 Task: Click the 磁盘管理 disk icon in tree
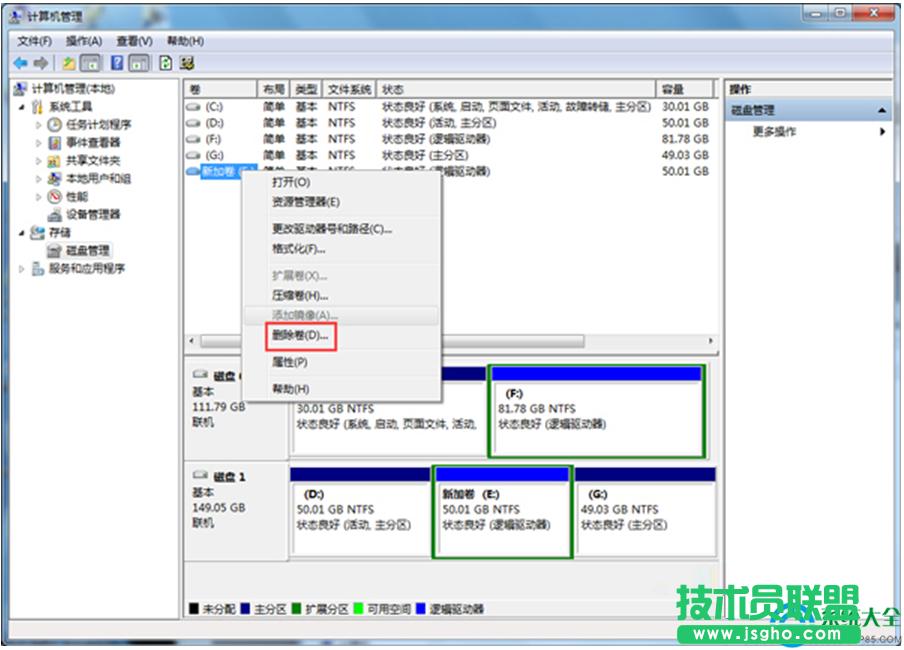point(54,250)
